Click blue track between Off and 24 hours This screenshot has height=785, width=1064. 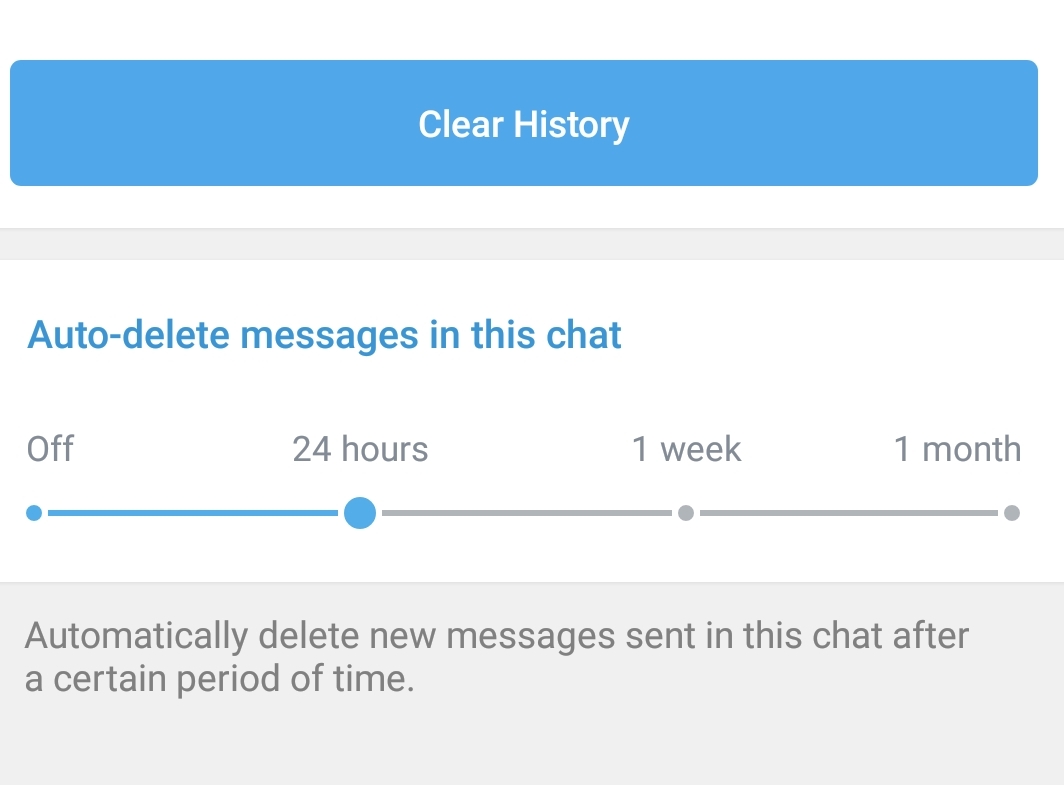click(x=190, y=513)
